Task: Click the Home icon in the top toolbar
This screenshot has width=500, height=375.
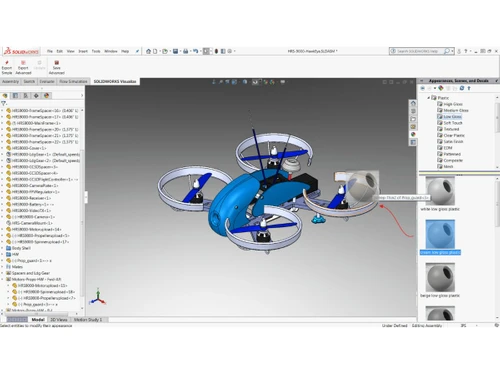Action: pyautogui.click(x=148, y=51)
